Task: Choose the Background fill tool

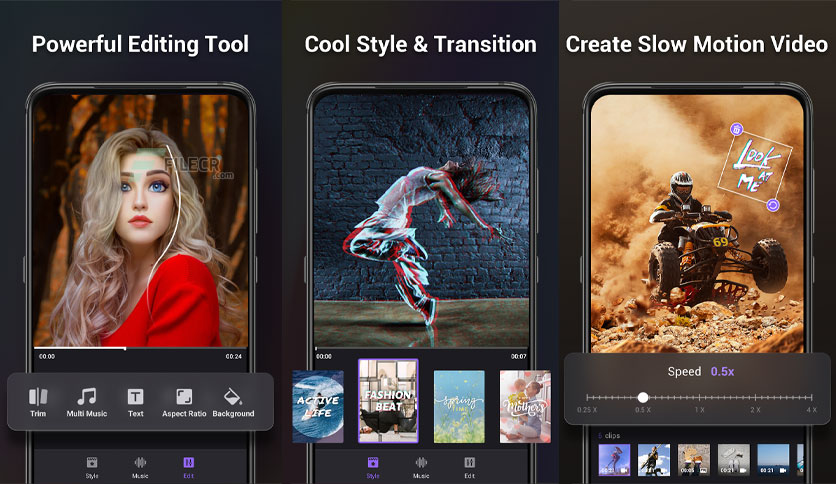Action: click(233, 402)
